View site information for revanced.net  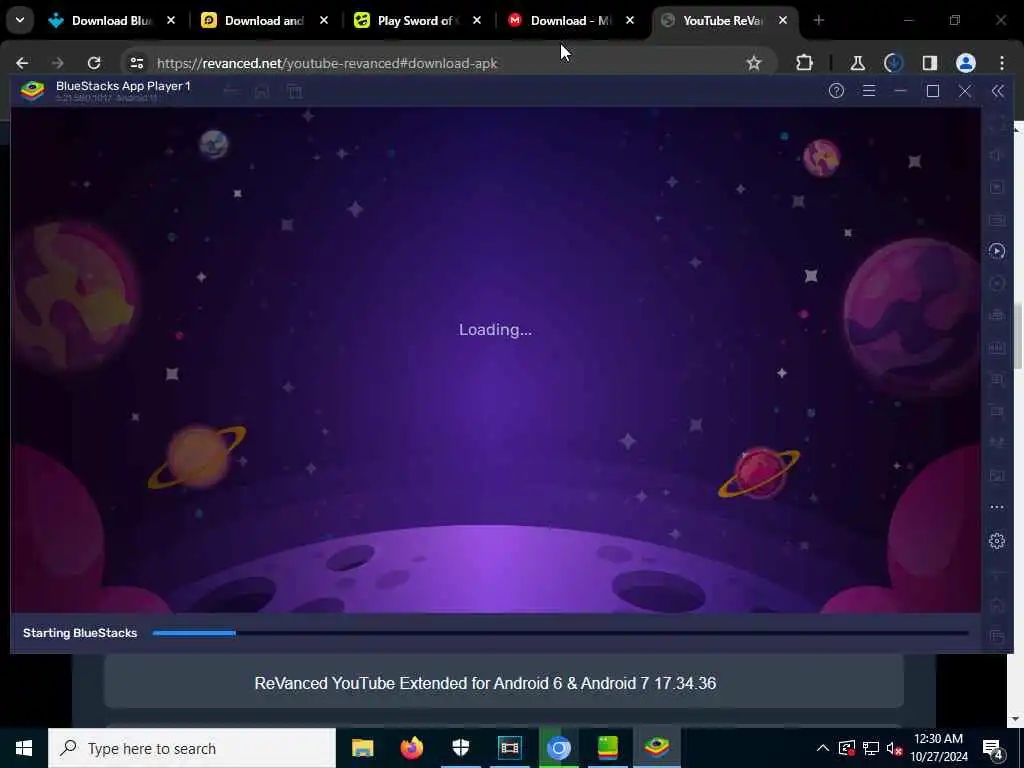[136, 63]
